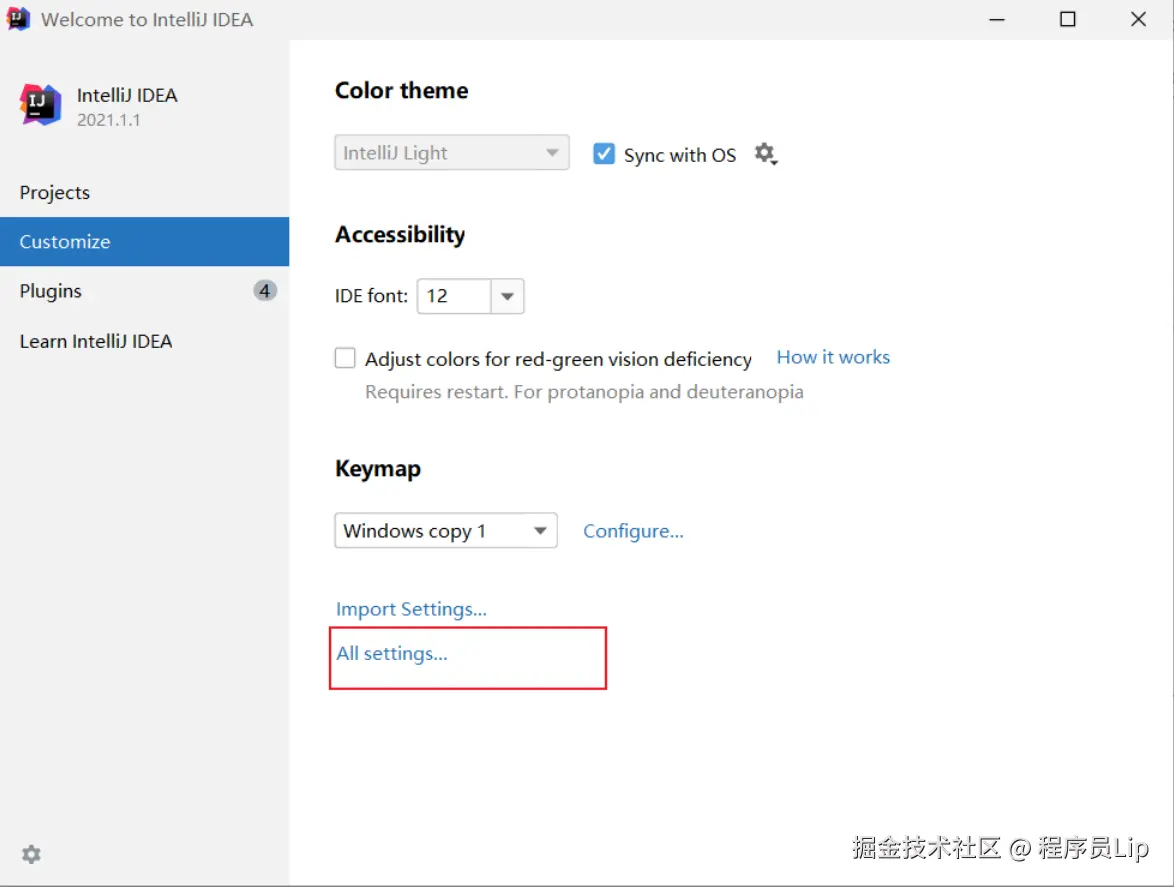
Task: Click the IDE font value field 12
Action: click(454, 296)
